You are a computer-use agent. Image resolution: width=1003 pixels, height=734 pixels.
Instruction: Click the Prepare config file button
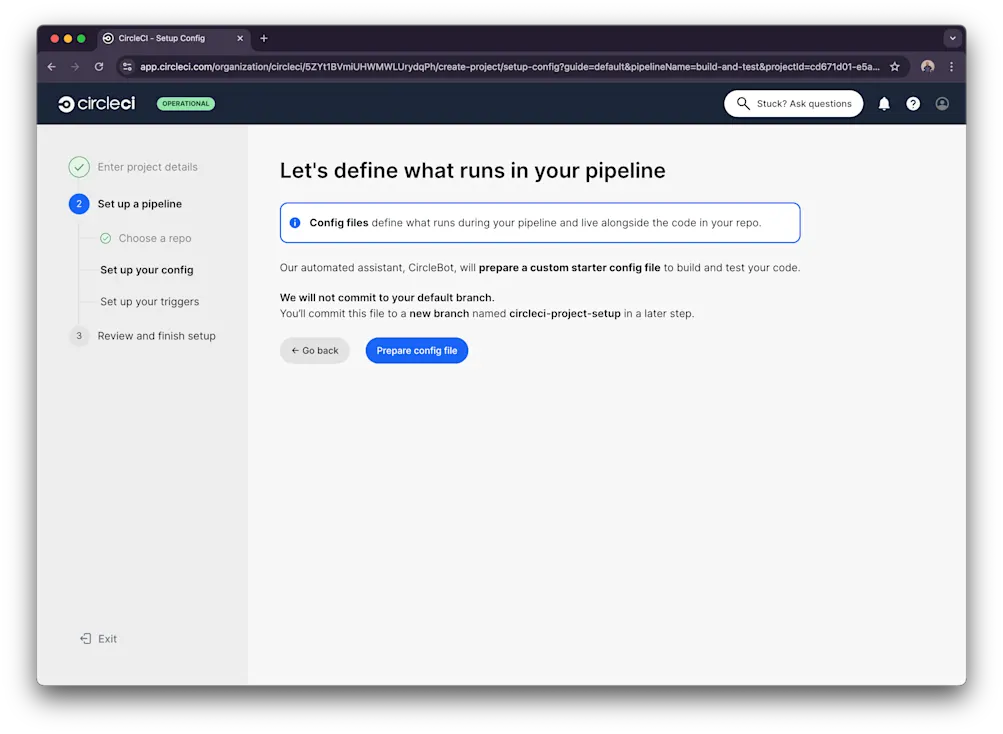(416, 351)
